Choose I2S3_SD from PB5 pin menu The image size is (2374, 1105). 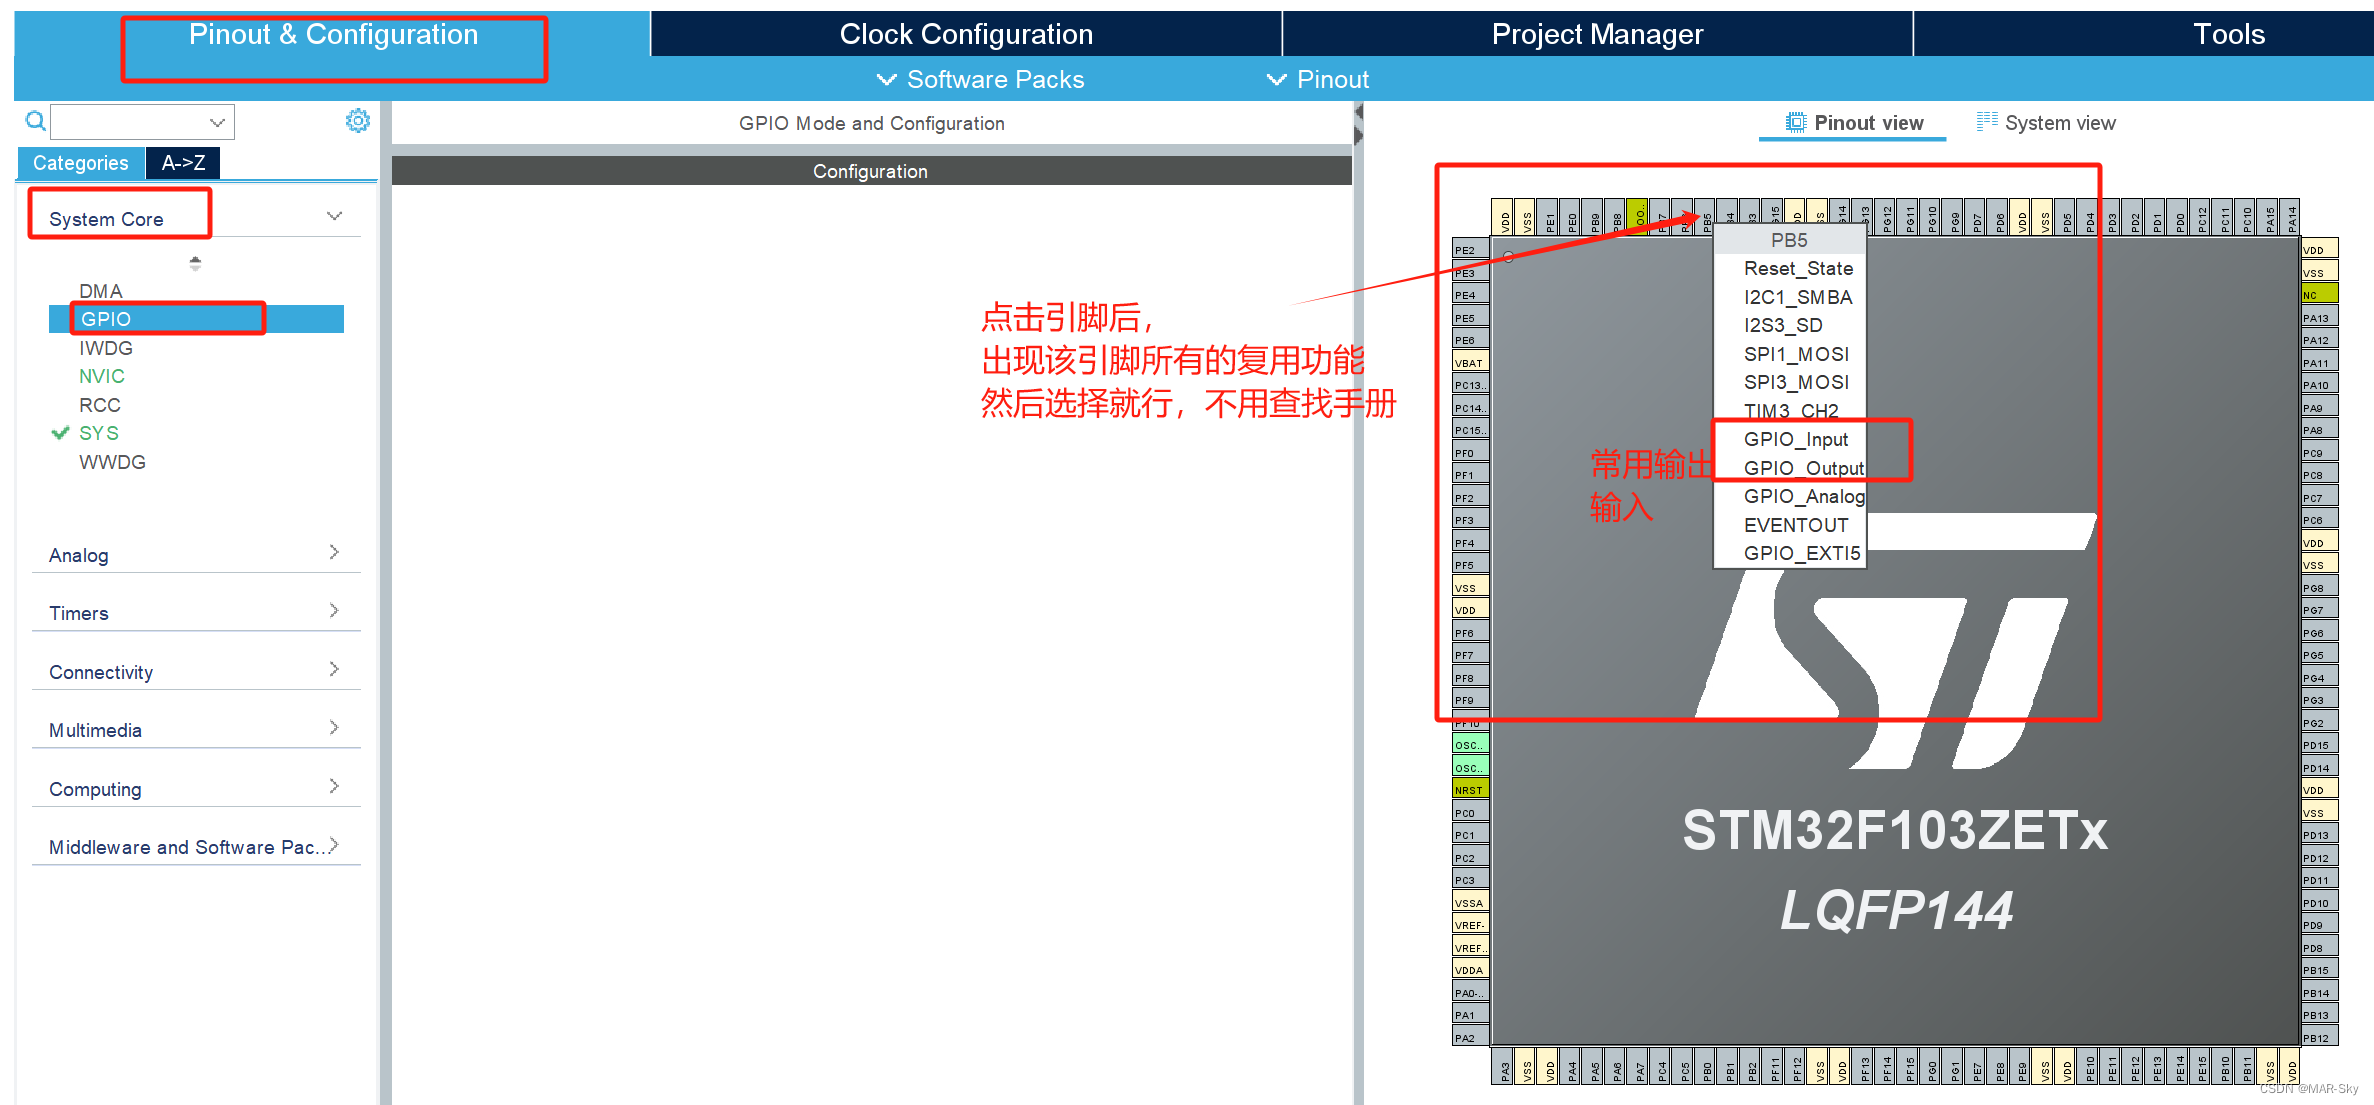coord(1783,325)
